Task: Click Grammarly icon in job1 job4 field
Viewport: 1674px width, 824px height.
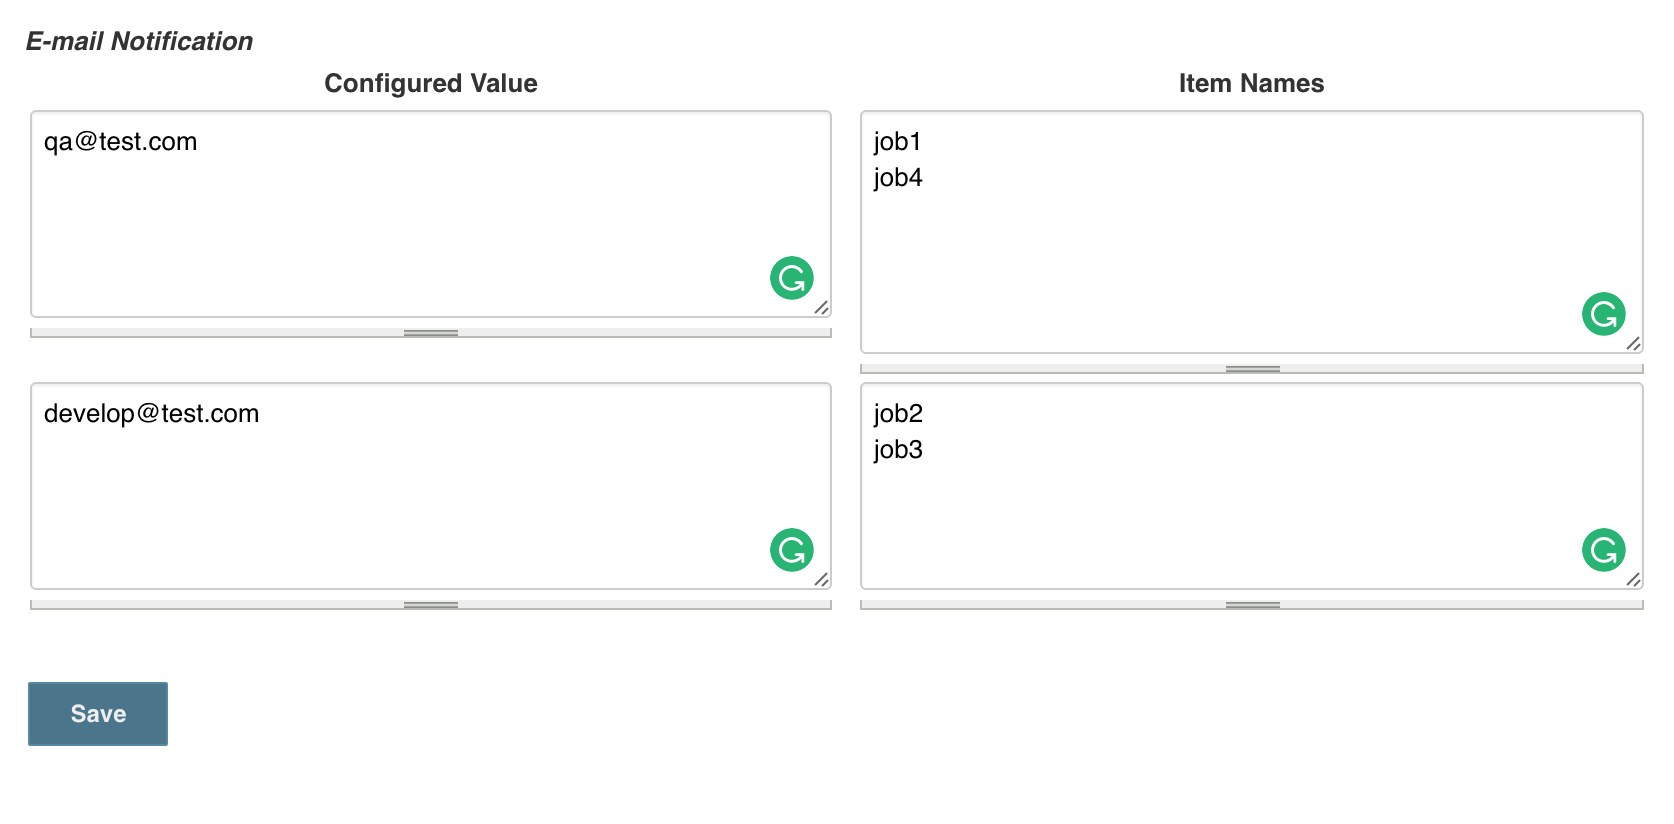Action: coord(1604,314)
